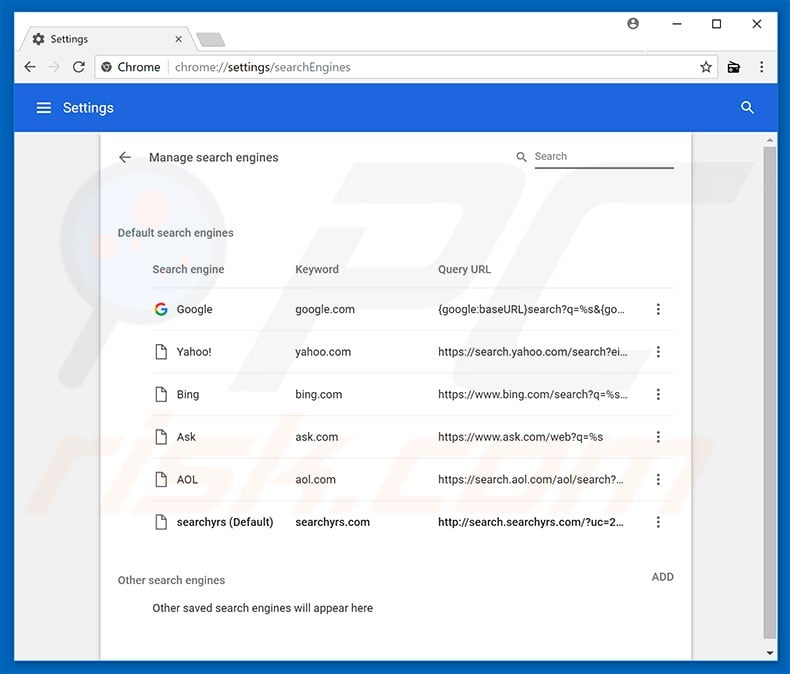This screenshot has height=674, width=790.
Task: Reload the current page
Action: 79,66
